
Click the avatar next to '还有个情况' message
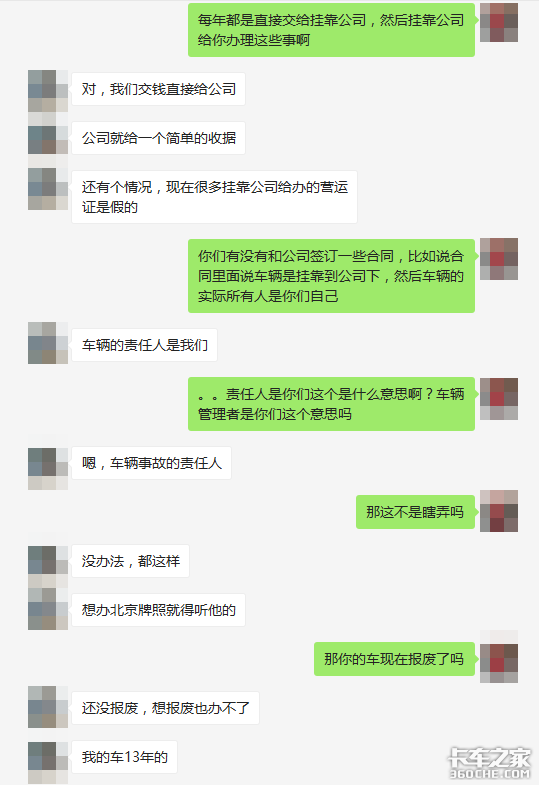coord(48,189)
